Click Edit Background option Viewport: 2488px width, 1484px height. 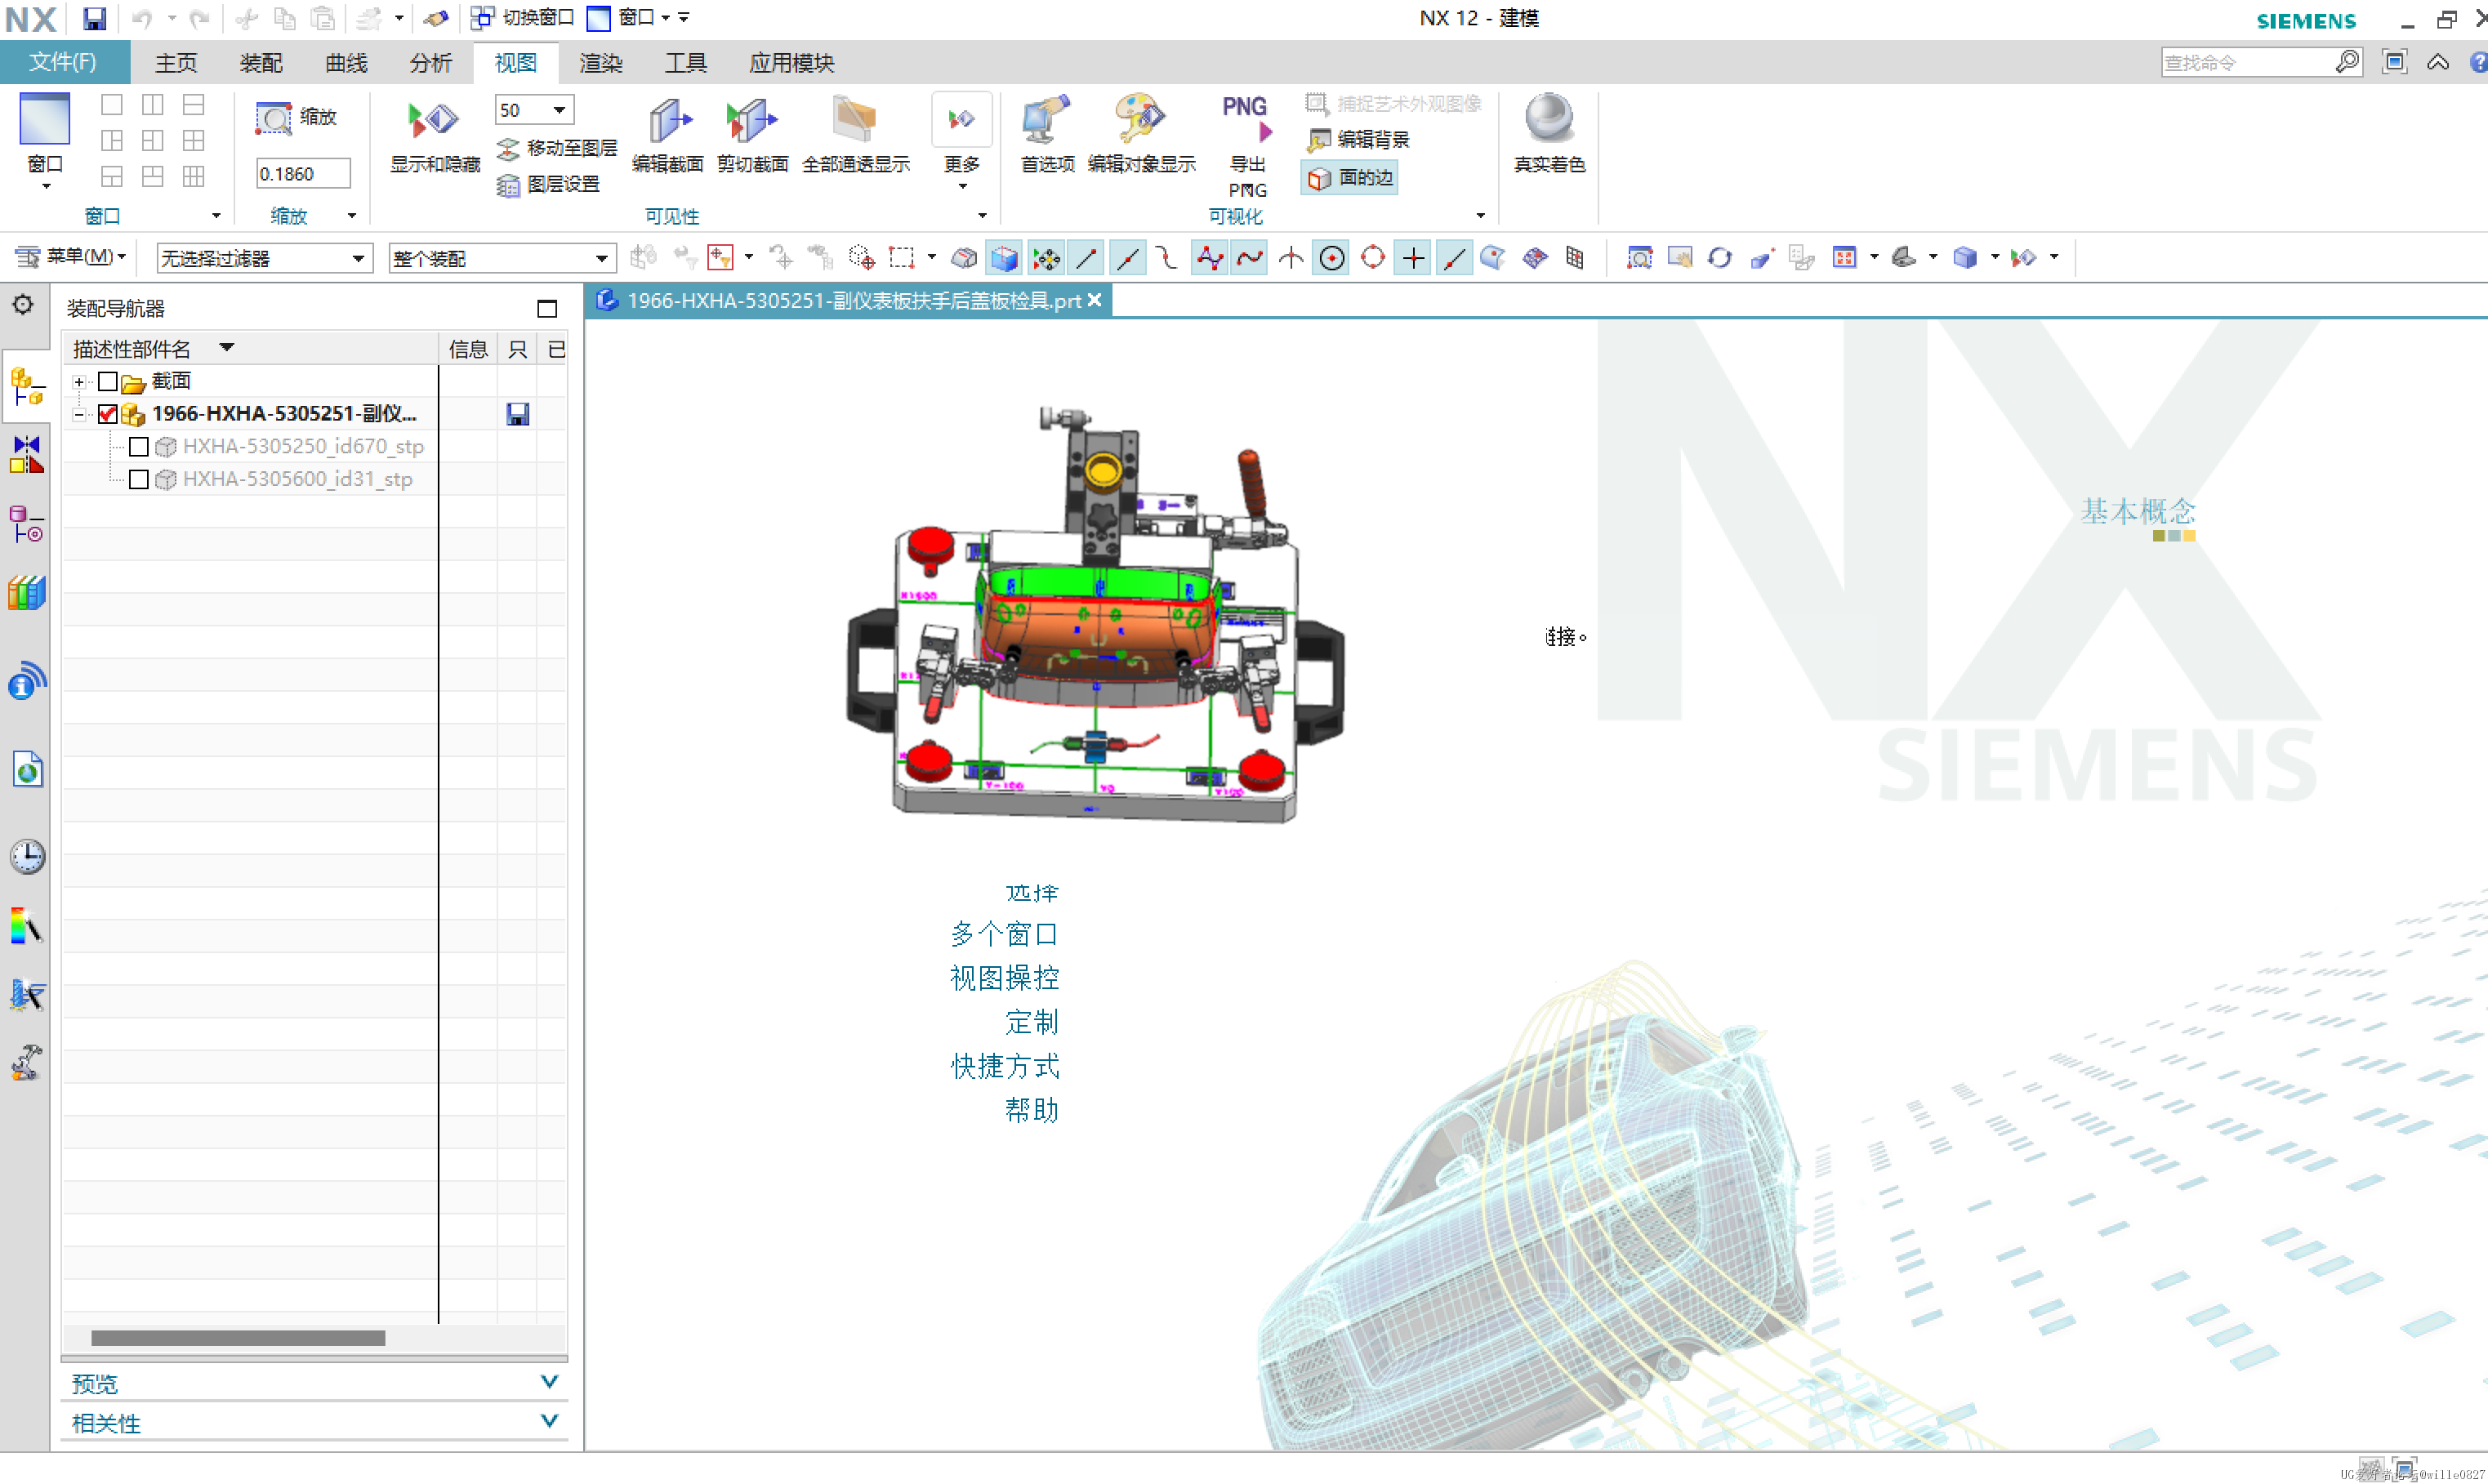1358,139
